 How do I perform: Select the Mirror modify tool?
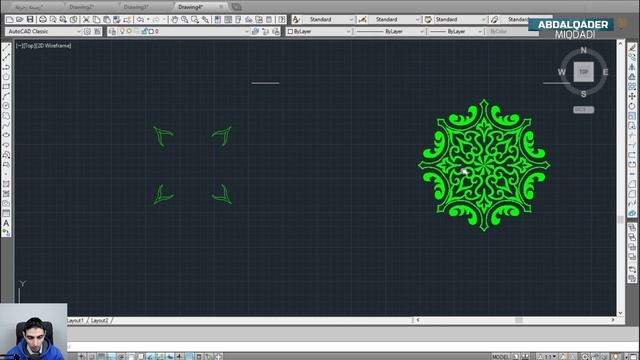632,67
